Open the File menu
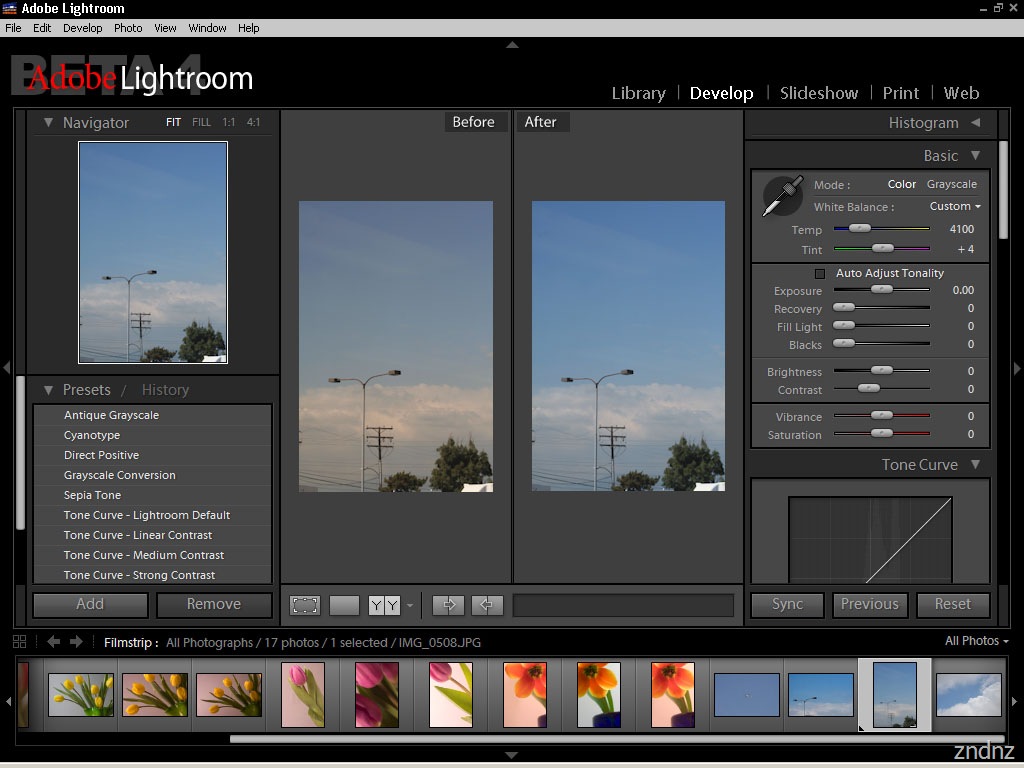Image resolution: width=1024 pixels, height=768 pixels. pyautogui.click(x=13, y=28)
